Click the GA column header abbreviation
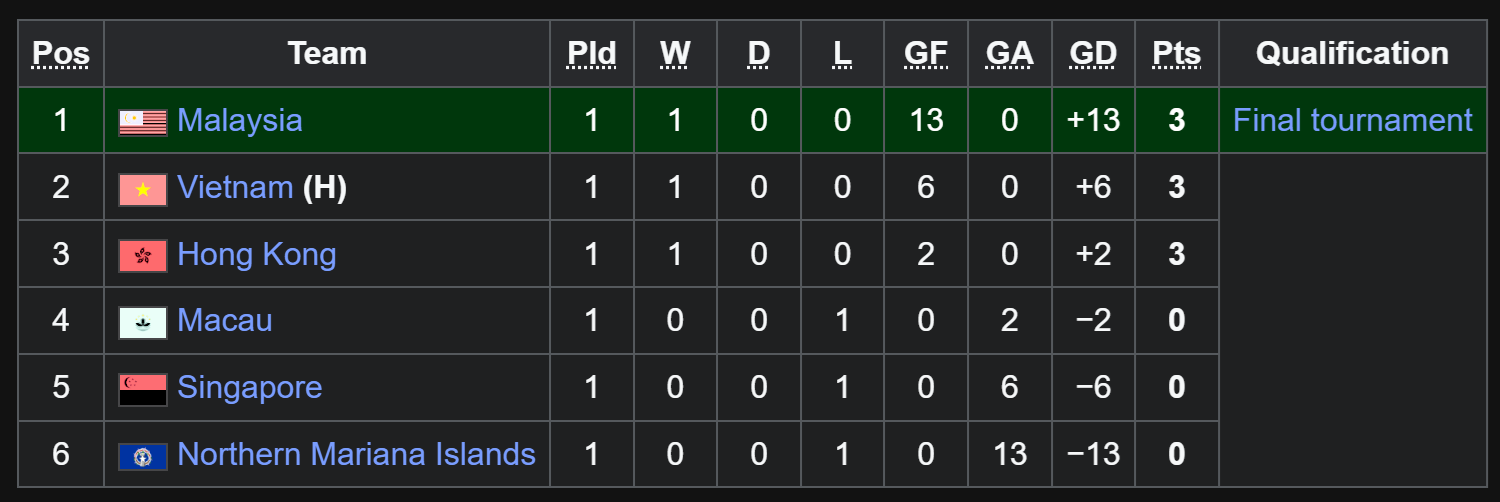This screenshot has width=1500, height=502. pos(1010,54)
